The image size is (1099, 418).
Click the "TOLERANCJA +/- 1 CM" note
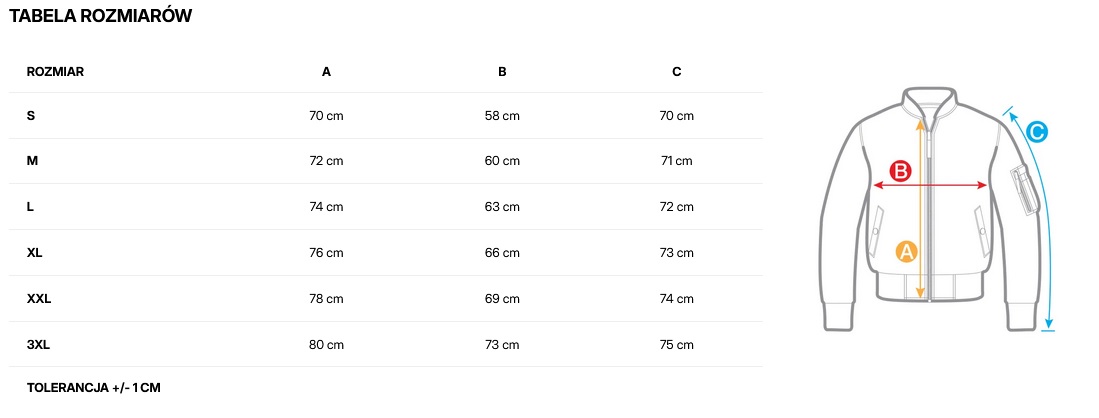94,387
